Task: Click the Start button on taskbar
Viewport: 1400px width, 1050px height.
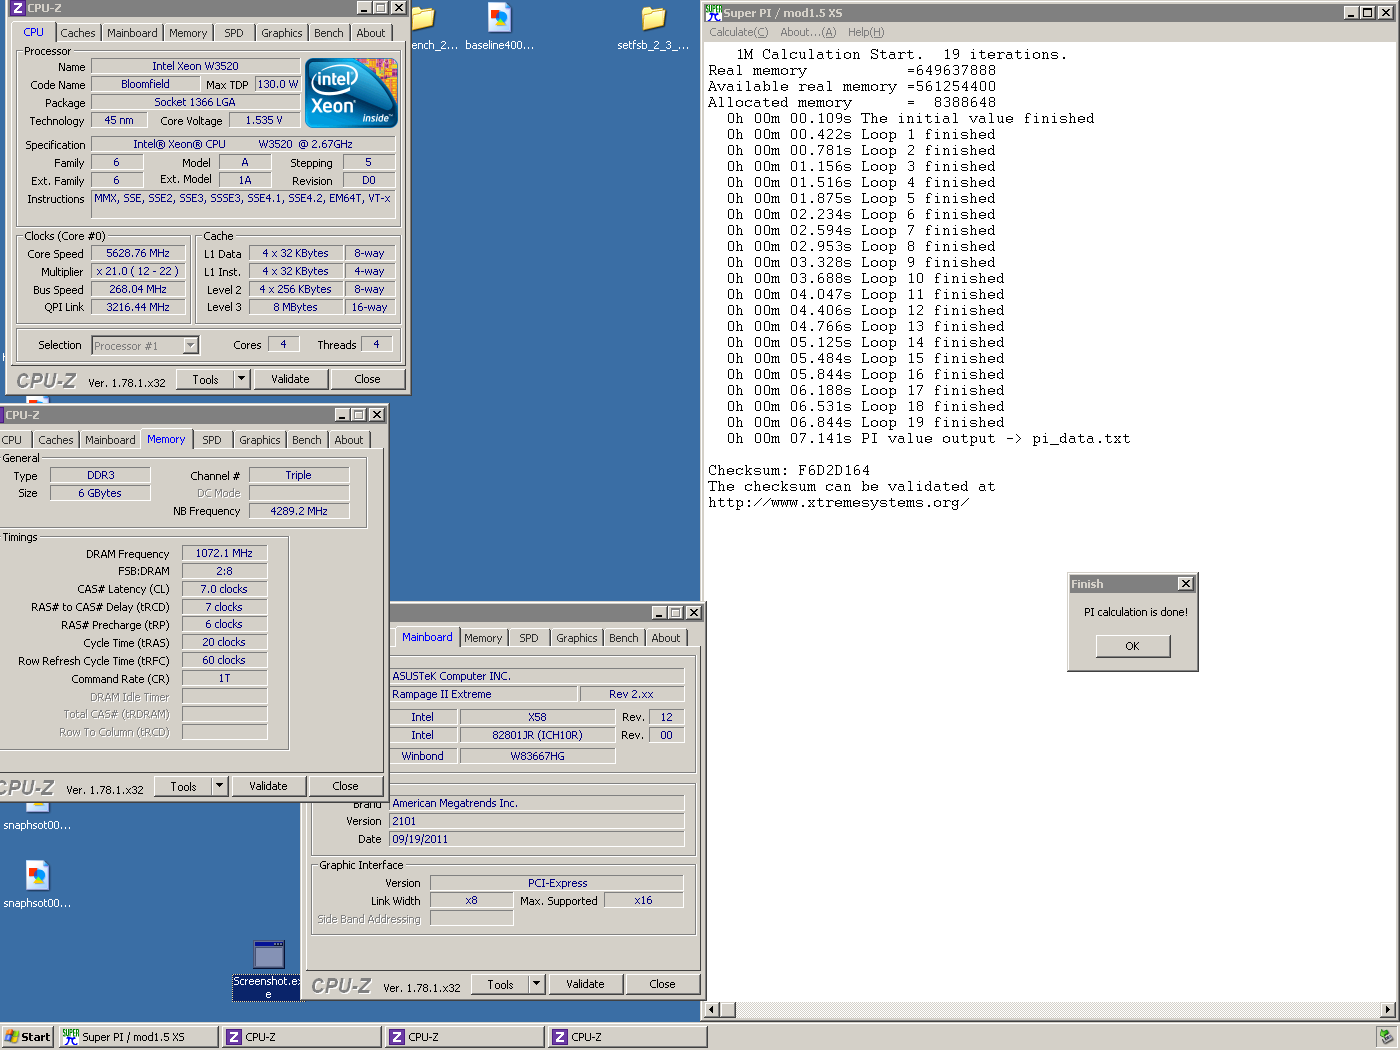Action: [27, 1037]
